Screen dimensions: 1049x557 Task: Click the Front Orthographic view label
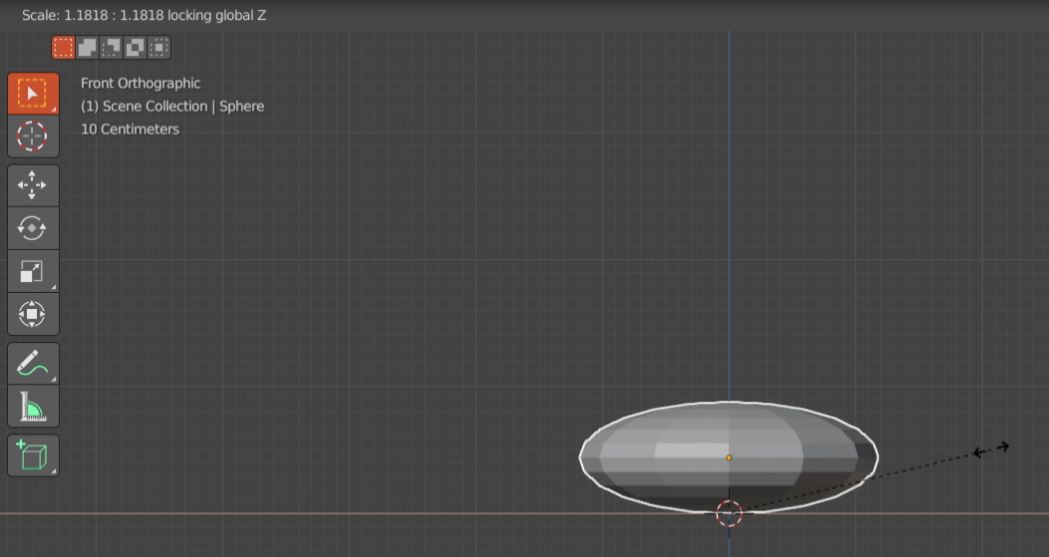point(140,83)
